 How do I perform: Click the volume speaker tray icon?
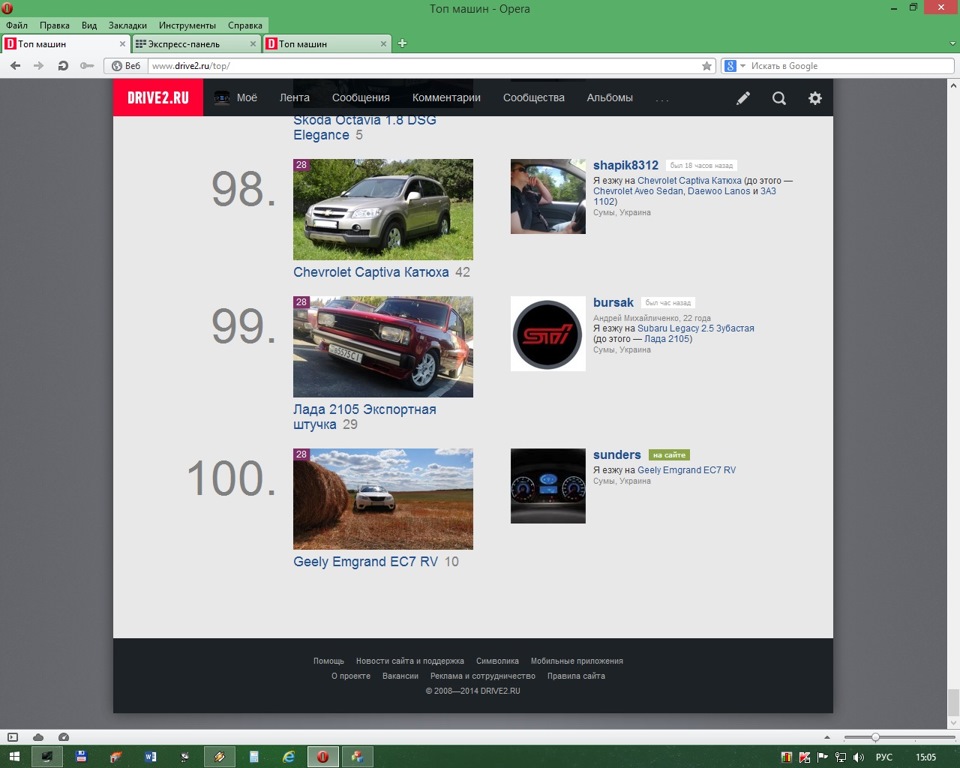(858, 757)
